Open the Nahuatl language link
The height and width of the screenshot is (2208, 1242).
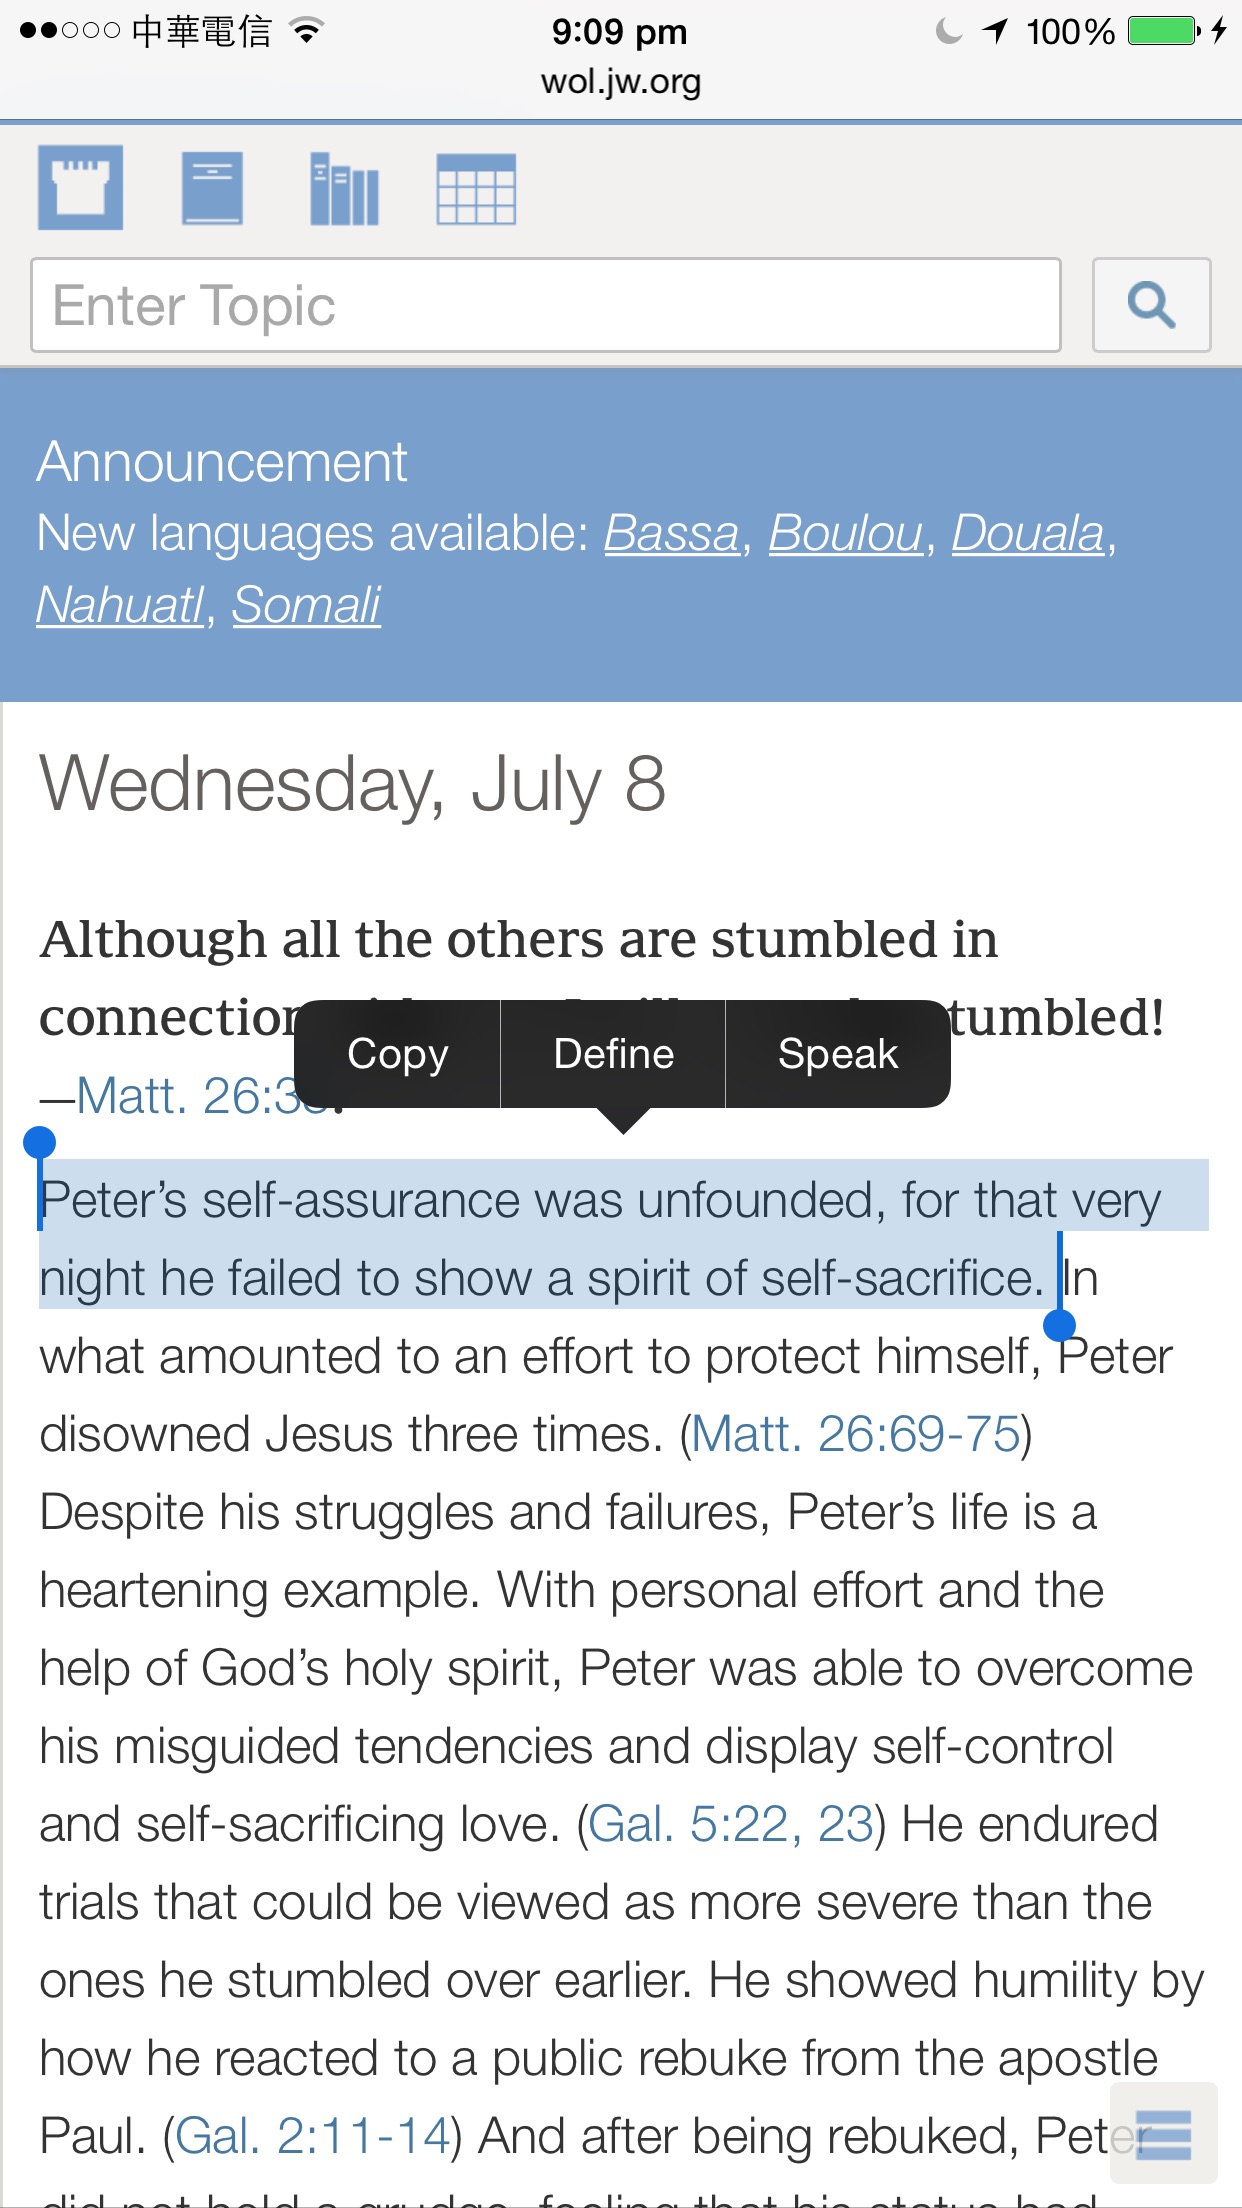pyautogui.click(x=120, y=605)
